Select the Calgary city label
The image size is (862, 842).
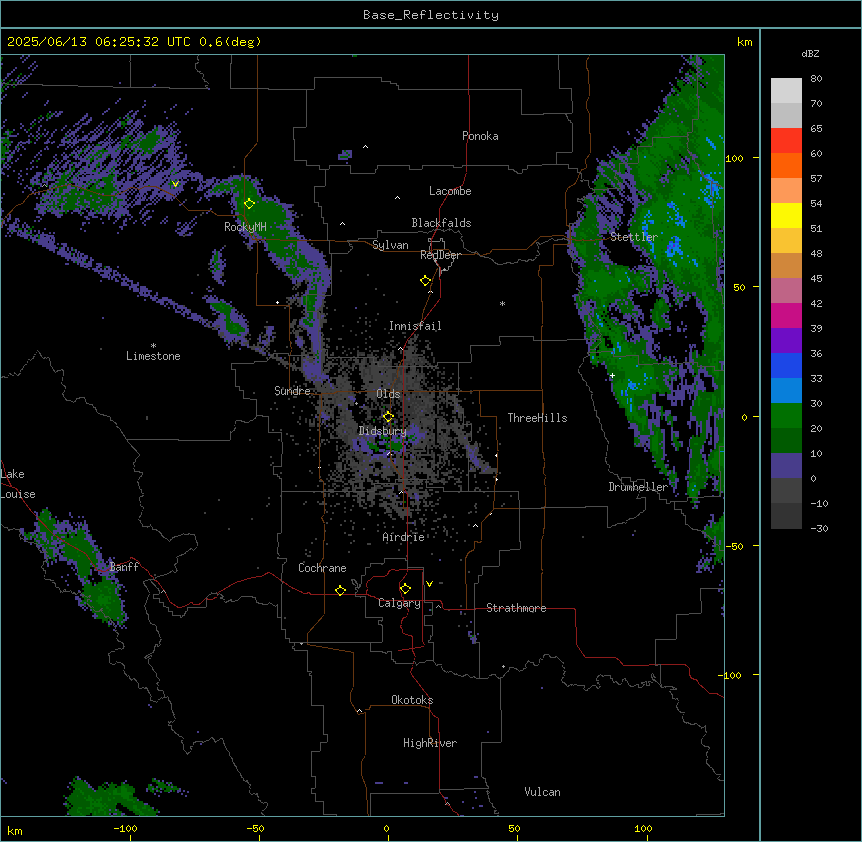tap(399, 603)
